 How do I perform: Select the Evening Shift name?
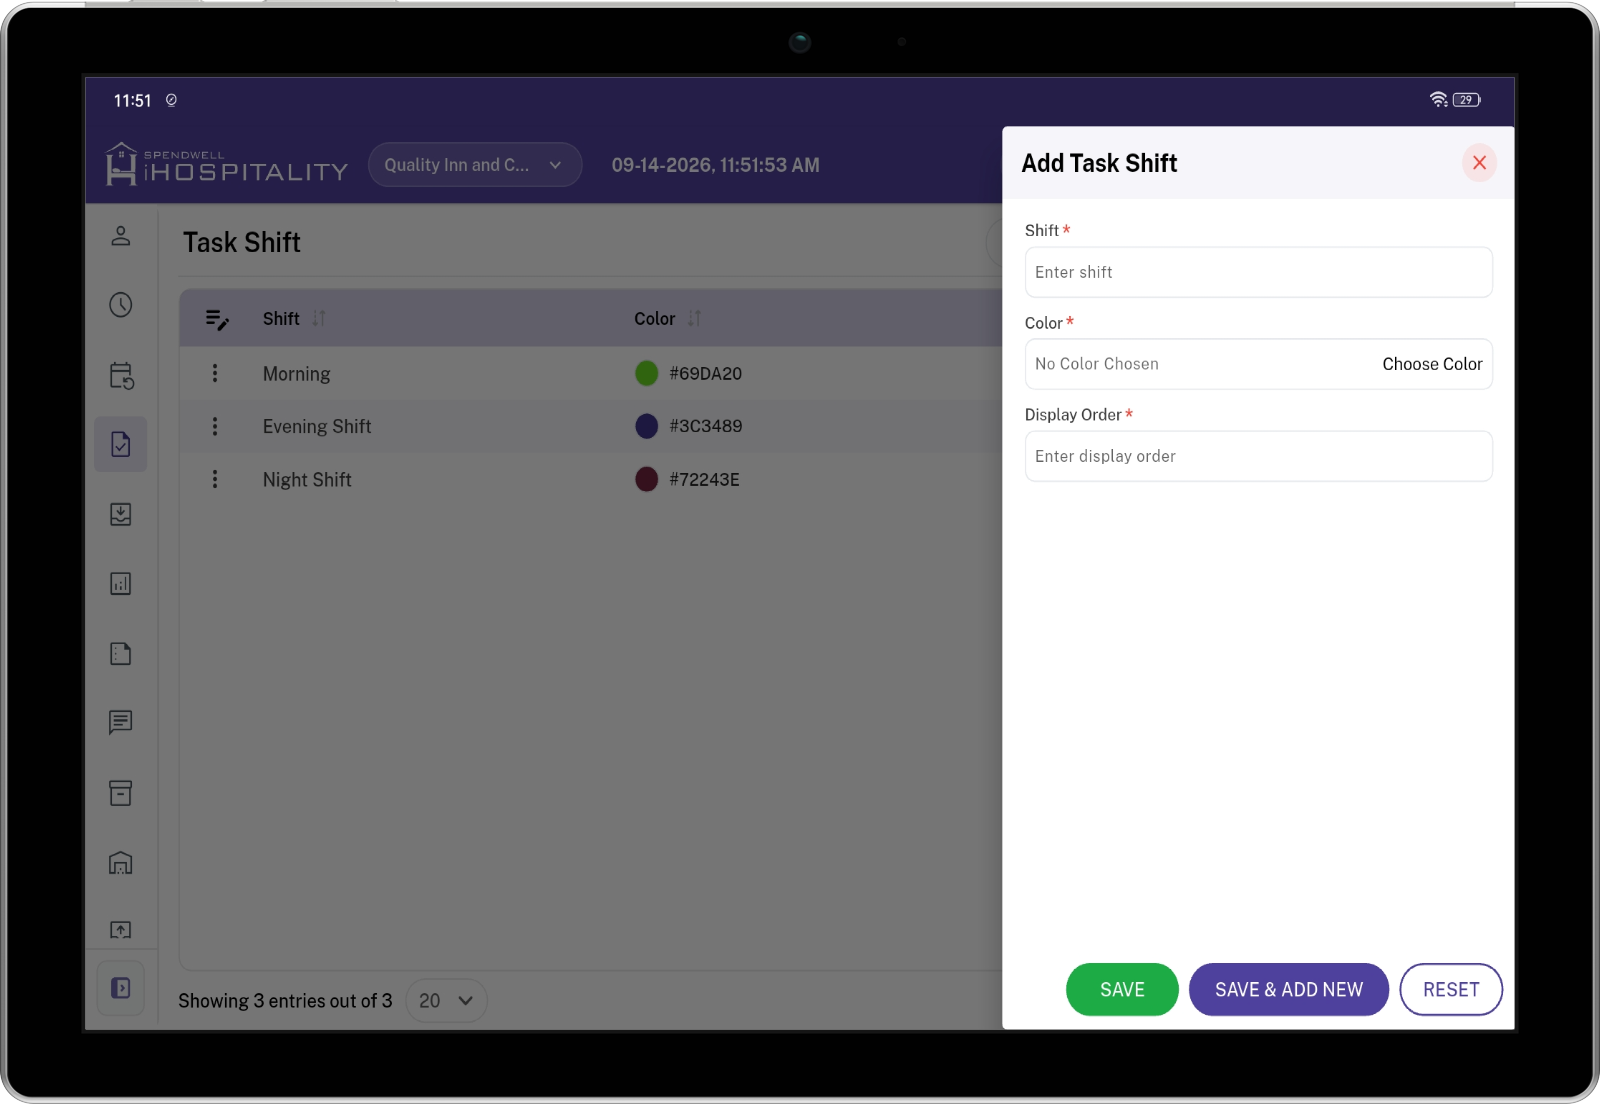point(317,427)
